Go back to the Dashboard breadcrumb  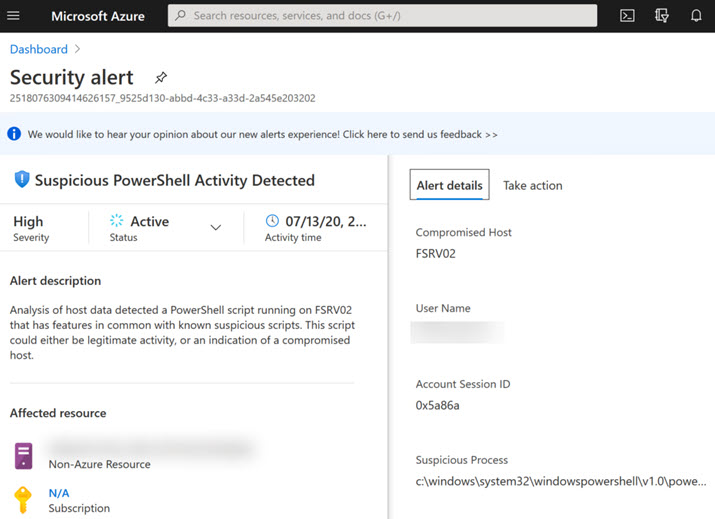(39, 49)
